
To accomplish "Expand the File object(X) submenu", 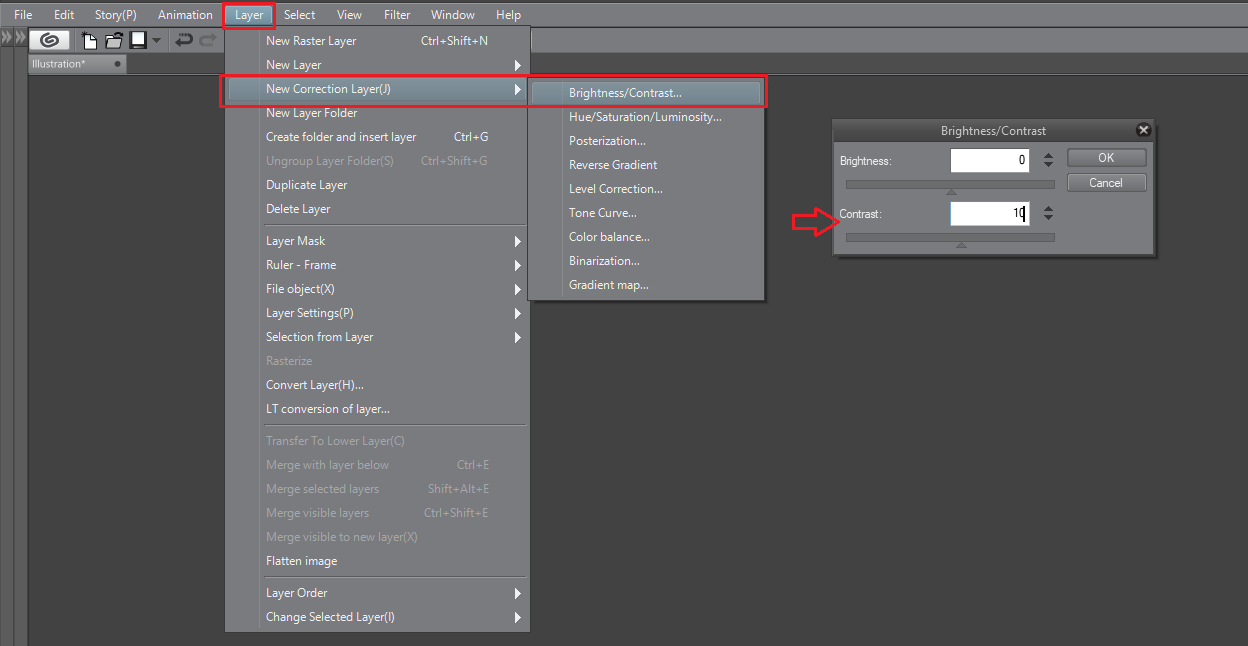I will click(377, 289).
